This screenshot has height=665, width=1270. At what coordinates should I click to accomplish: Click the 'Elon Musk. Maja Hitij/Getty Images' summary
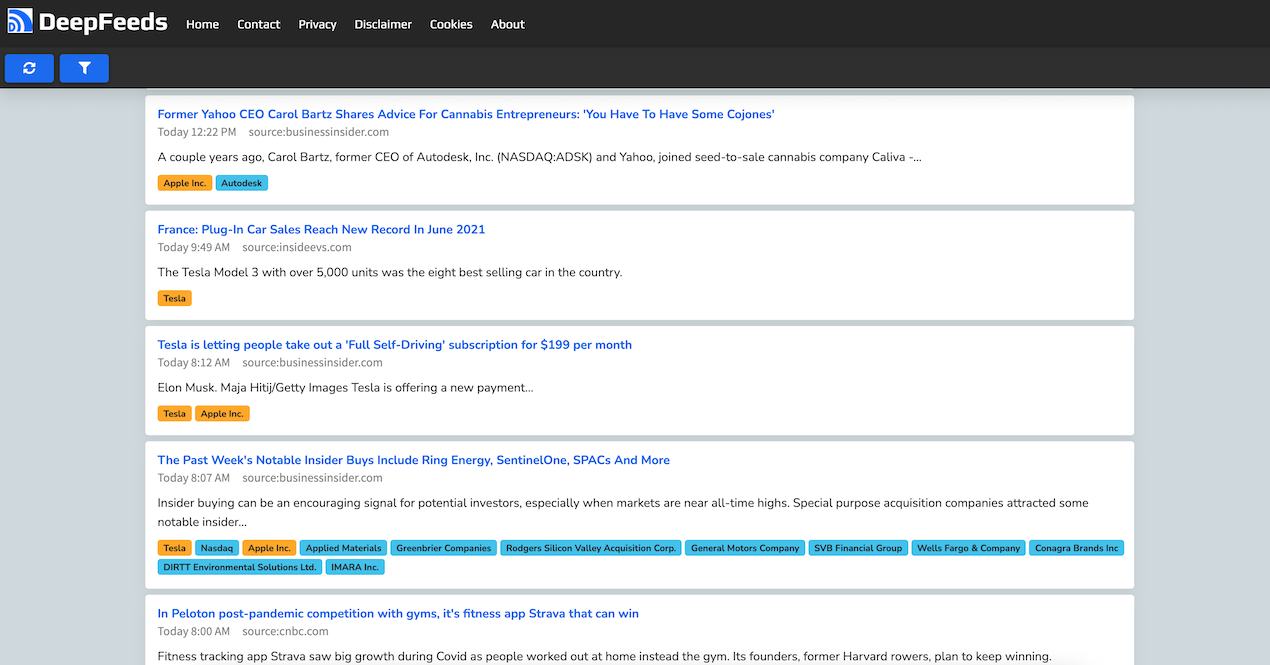[x=345, y=387]
